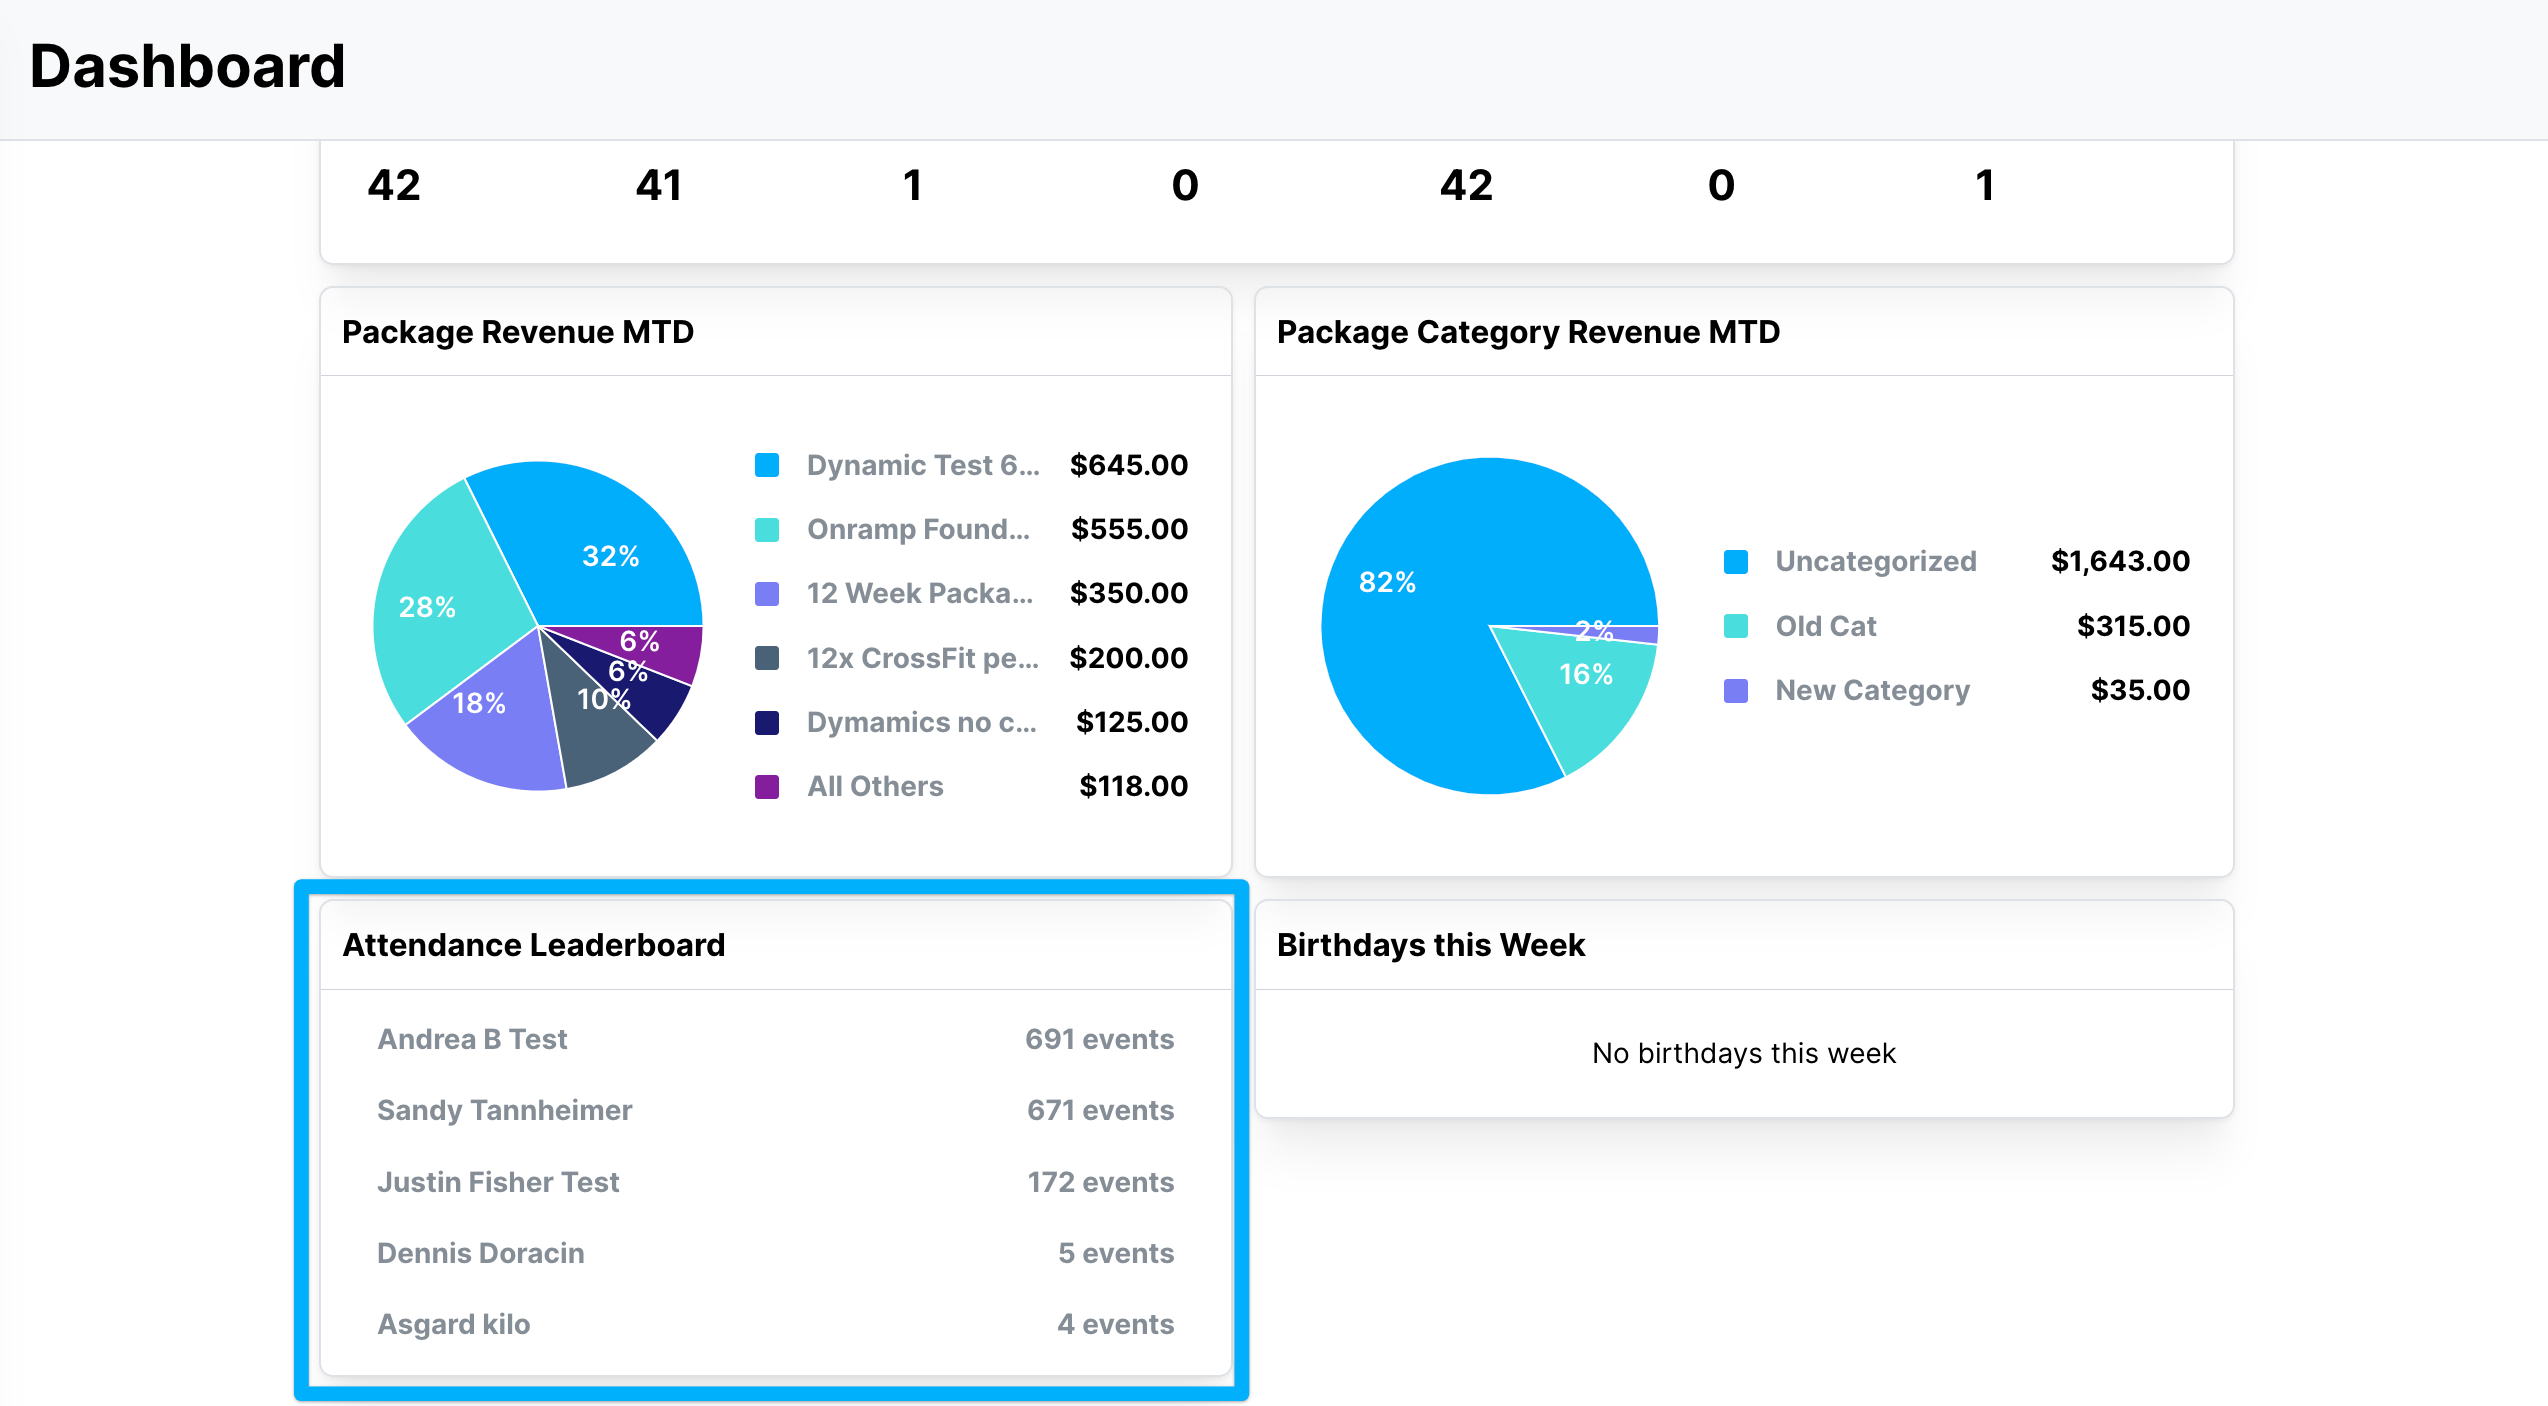Open Andrea B Test leaderboard entry

click(x=472, y=1039)
